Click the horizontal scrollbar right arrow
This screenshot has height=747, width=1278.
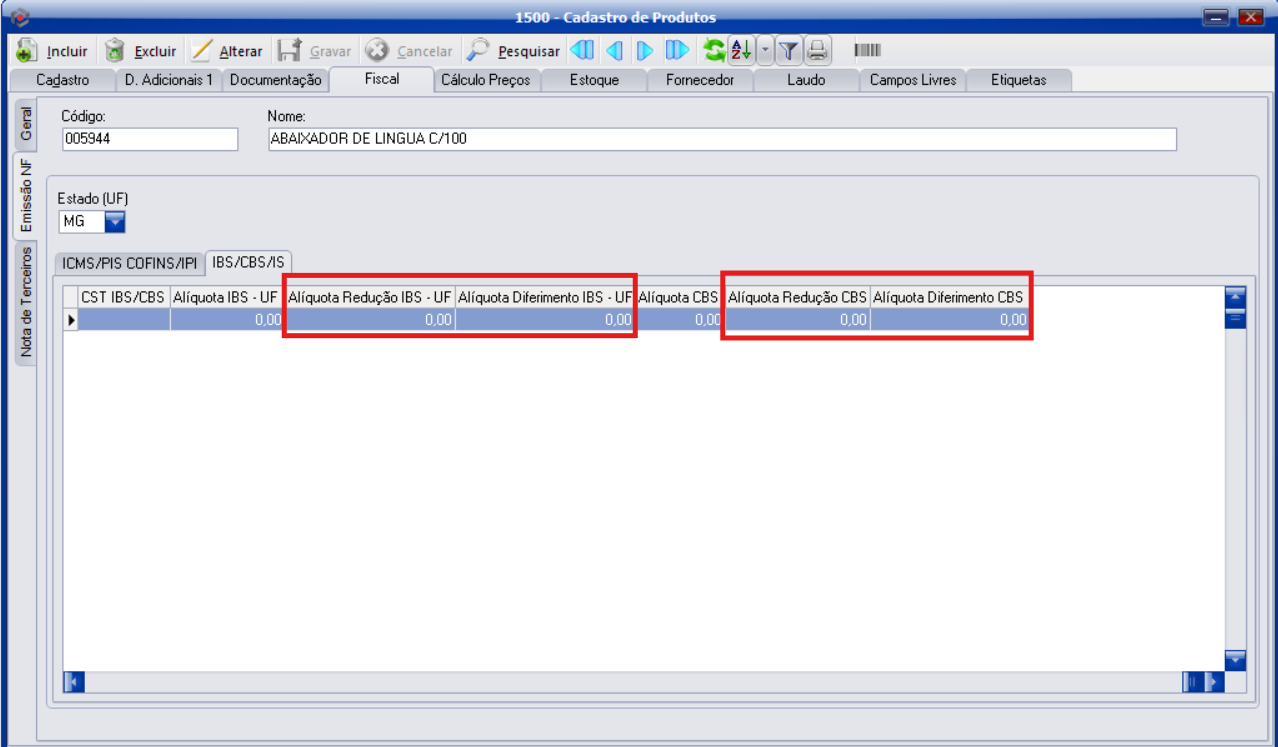coord(1215,682)
